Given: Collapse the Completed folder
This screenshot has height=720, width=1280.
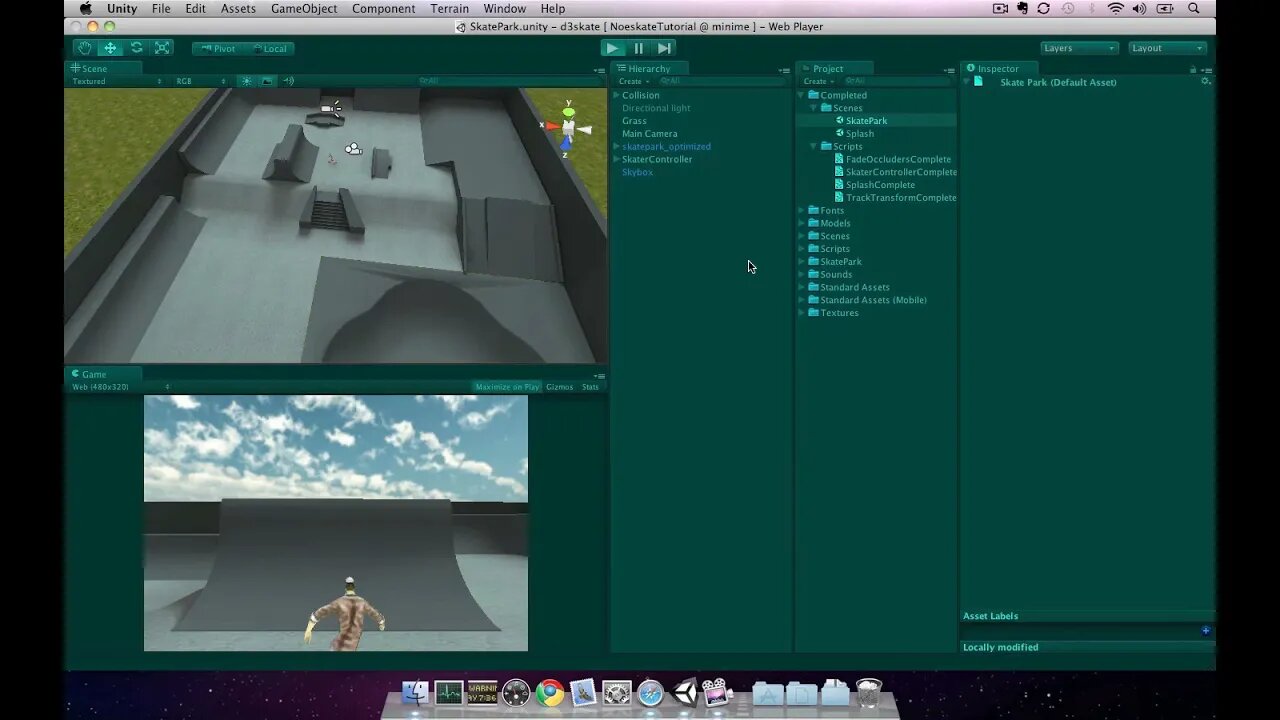Looking at the screenshot, I should click(801, 95).
